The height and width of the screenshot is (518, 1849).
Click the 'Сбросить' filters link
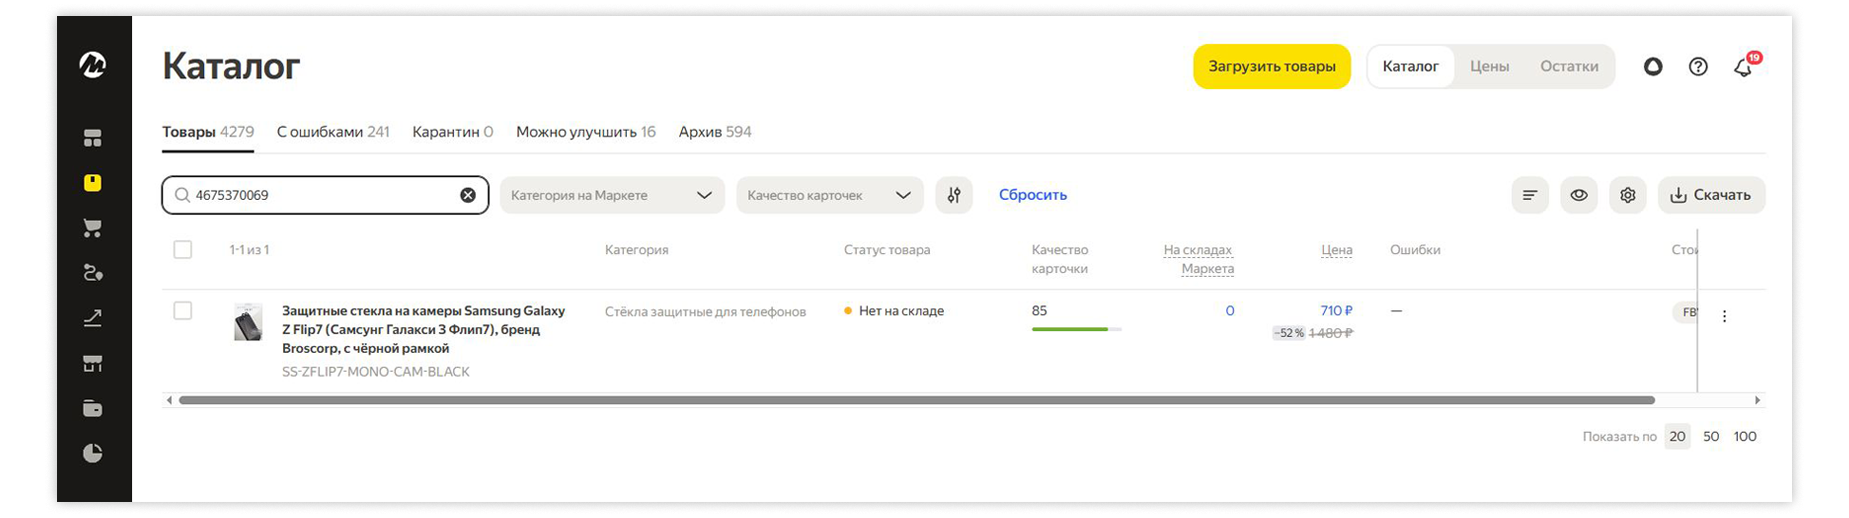(1033, 195)
